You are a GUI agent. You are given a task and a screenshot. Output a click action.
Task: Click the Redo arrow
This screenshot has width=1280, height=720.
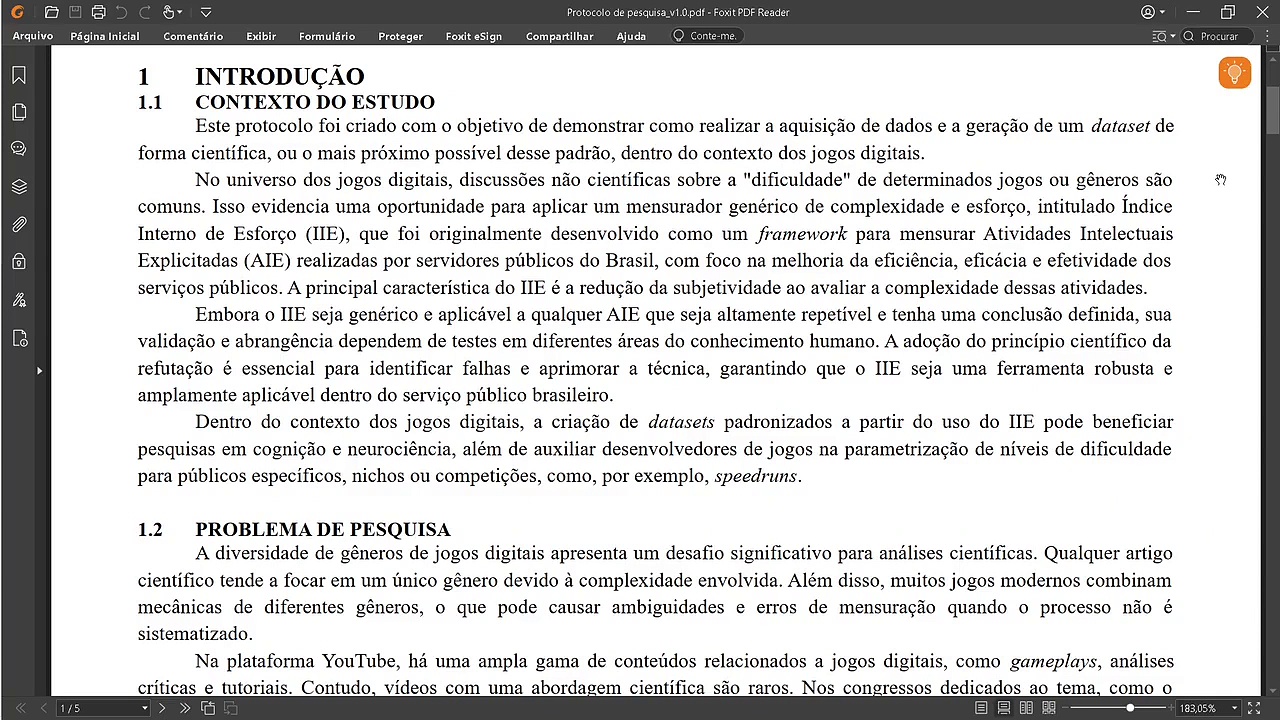pyautogui.click(x=144, y=12)
